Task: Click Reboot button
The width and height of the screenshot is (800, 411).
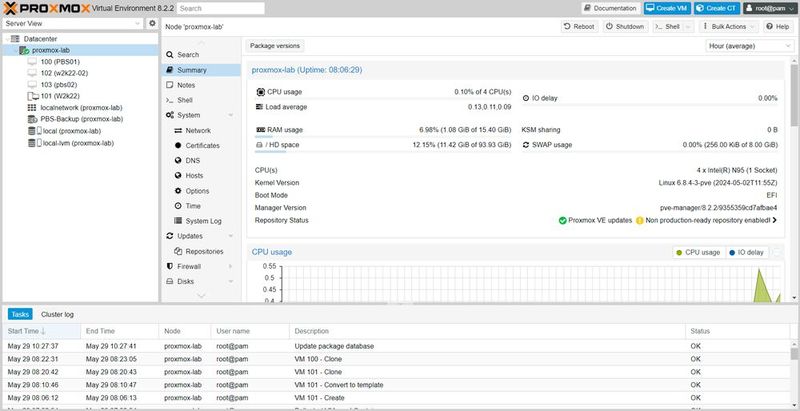Action: point(580,27)
